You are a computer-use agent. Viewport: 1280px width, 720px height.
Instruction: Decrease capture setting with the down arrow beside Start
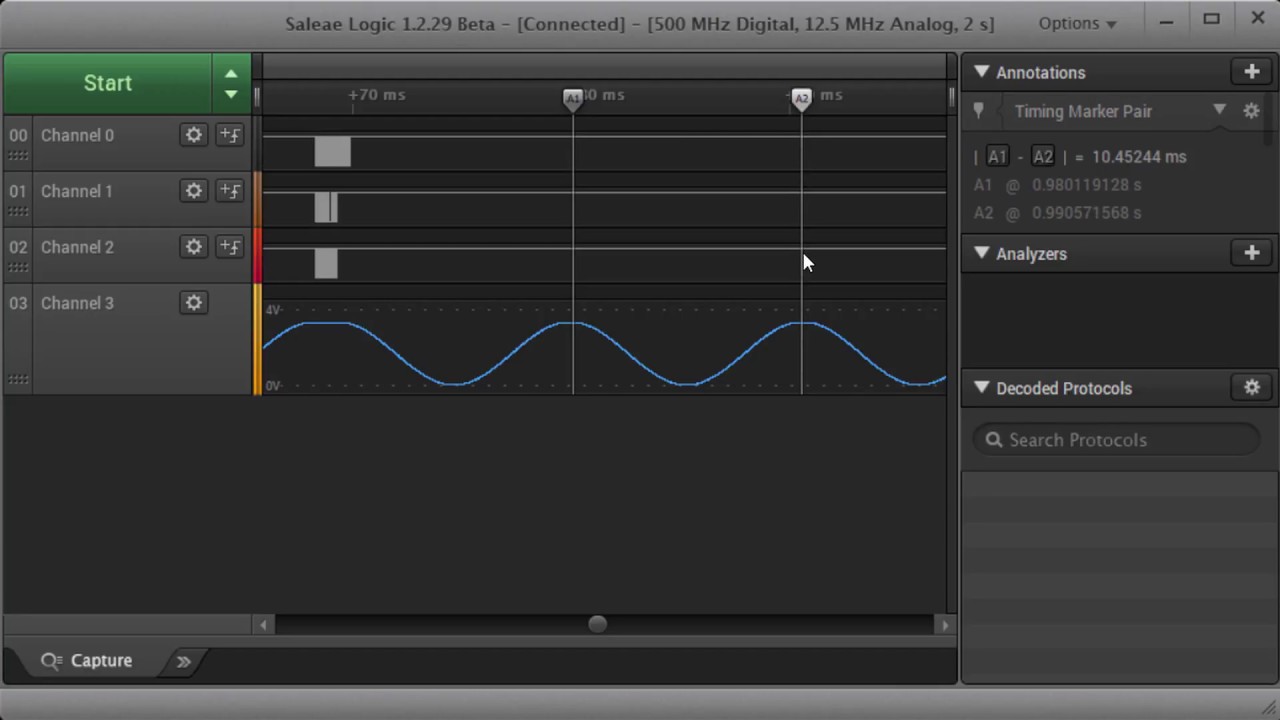(231, 94)
